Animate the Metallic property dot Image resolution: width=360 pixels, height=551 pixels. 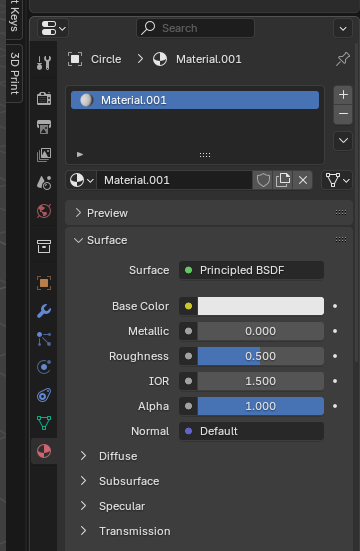[x=335, y=331]
